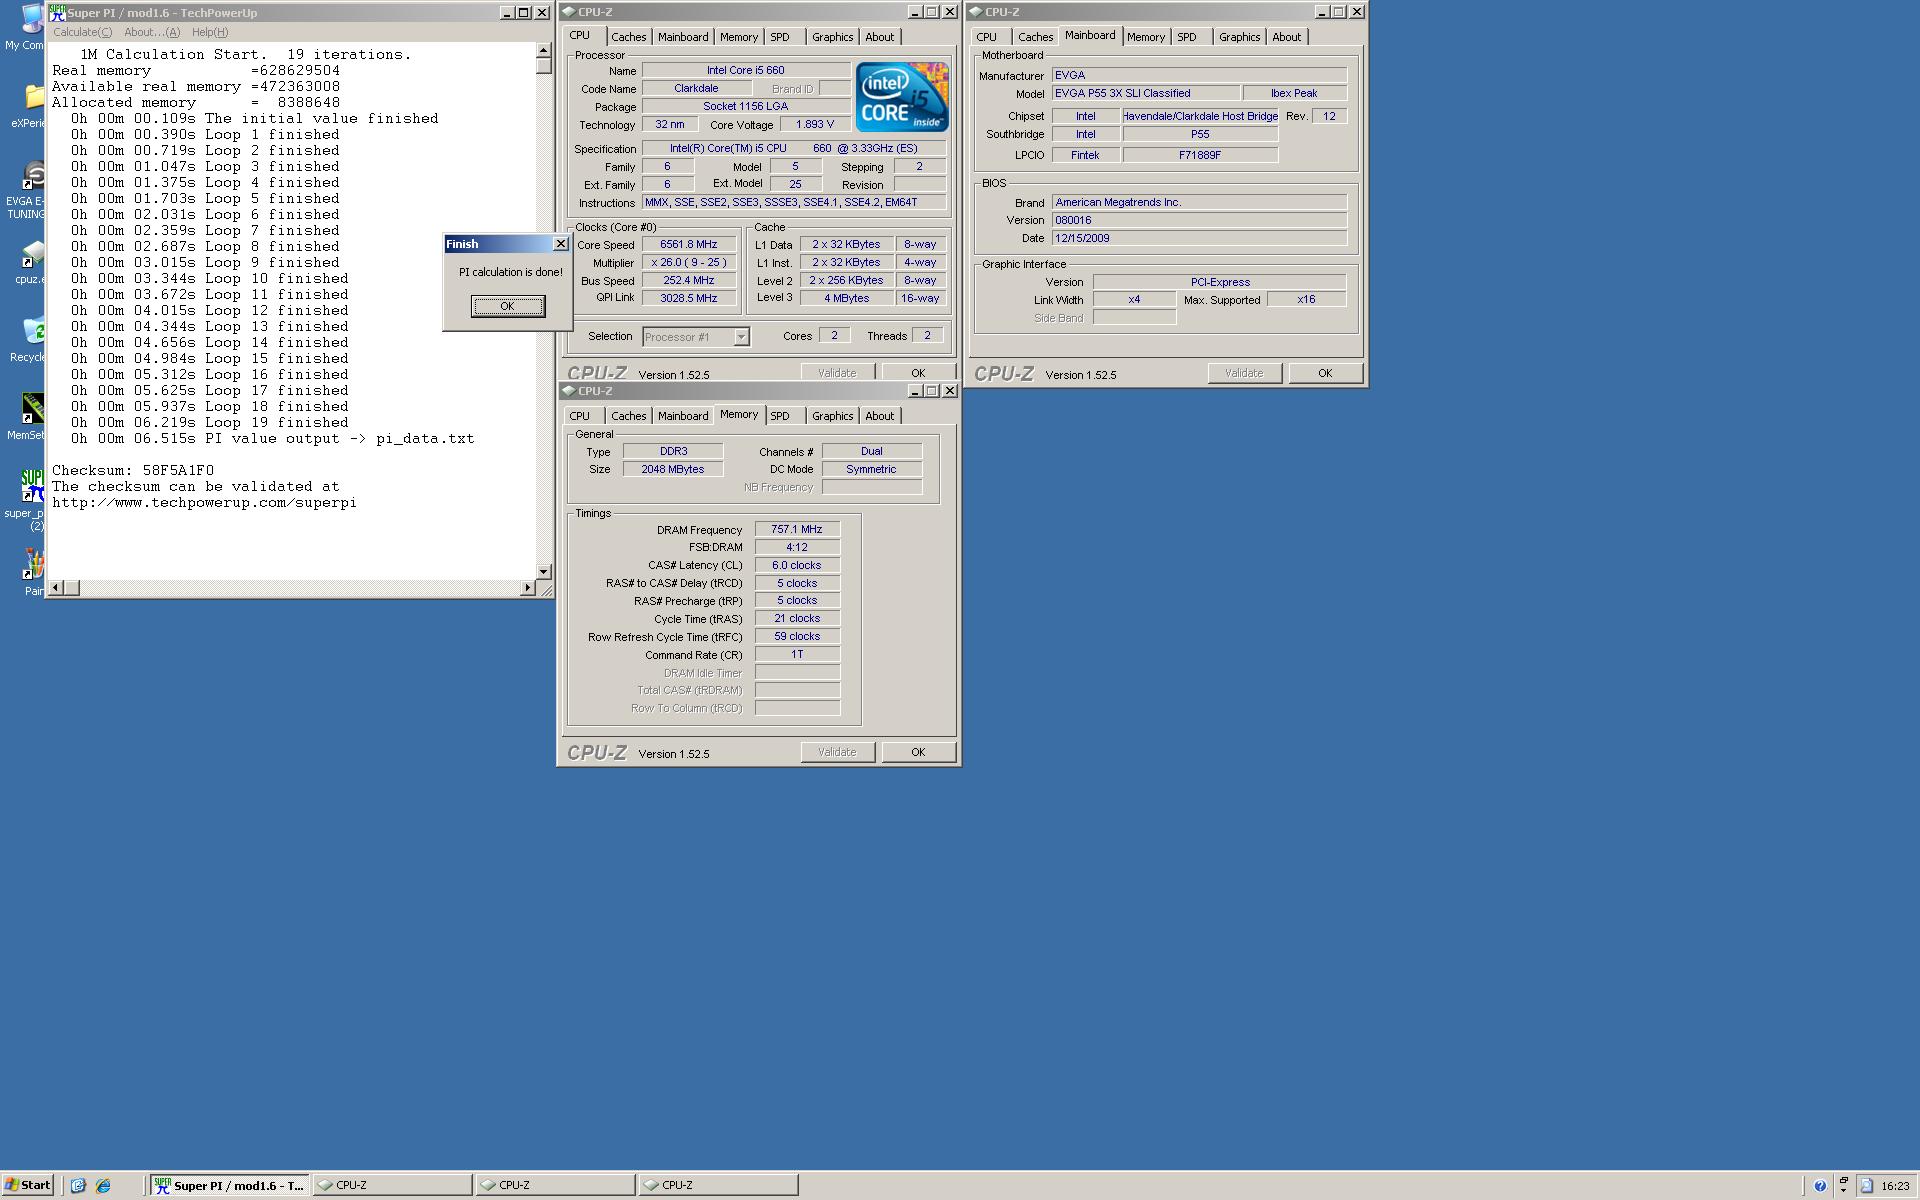This screenshot has width=1920, height=1200.
Task: Open the Help menu in Super PI
Action: point(210,32)
